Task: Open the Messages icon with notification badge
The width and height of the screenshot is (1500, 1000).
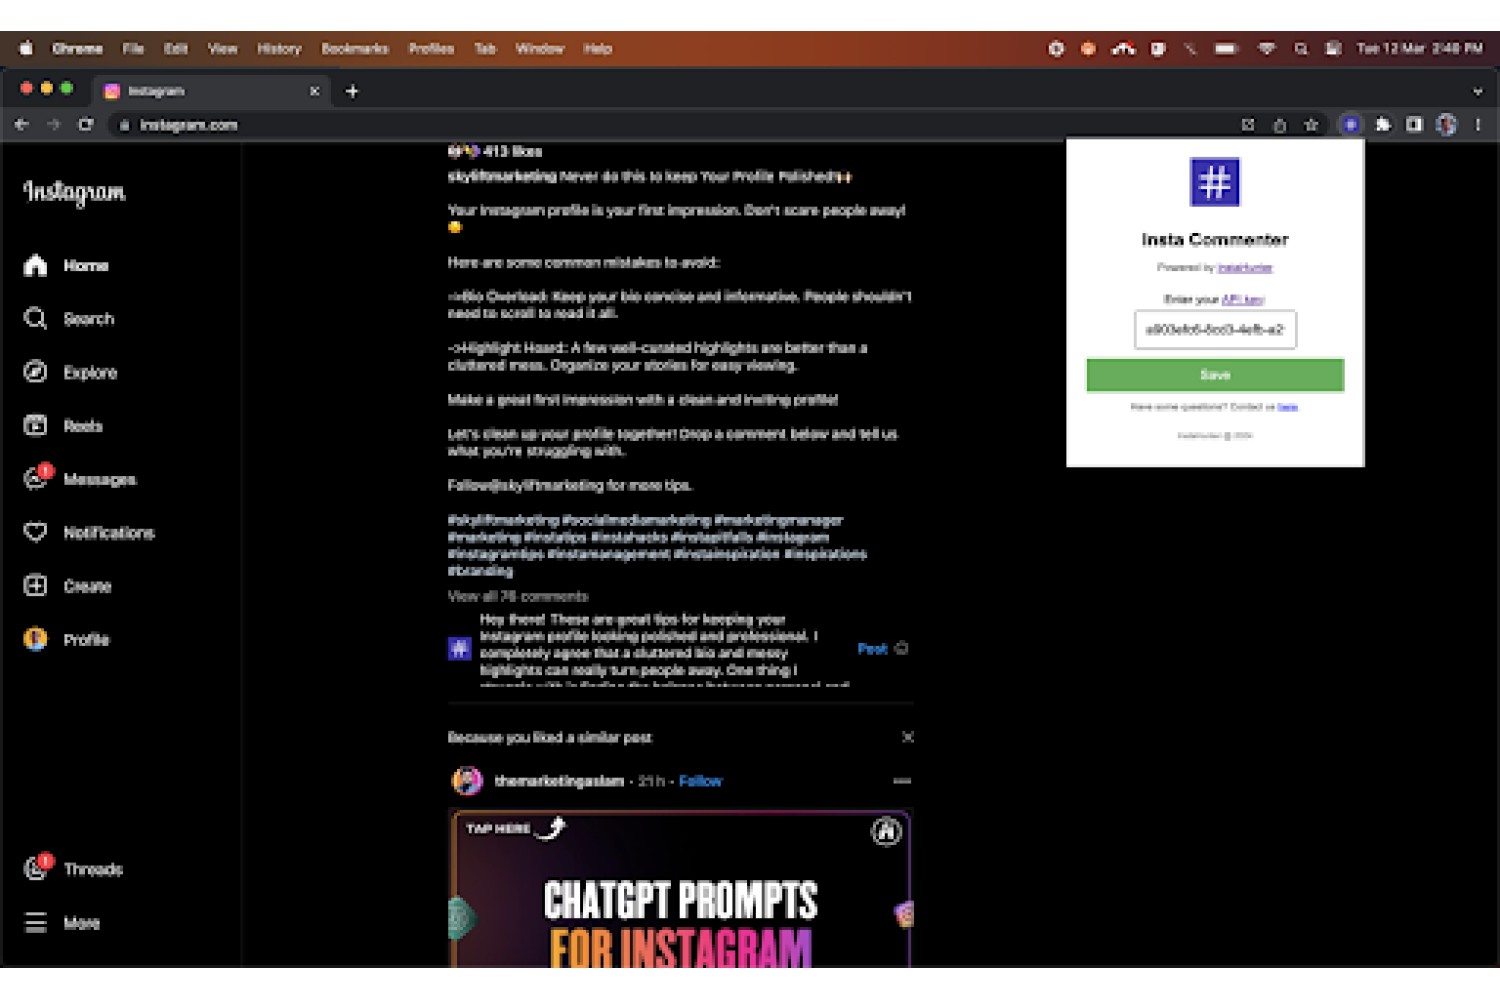Action: click(x=36, y=478)
